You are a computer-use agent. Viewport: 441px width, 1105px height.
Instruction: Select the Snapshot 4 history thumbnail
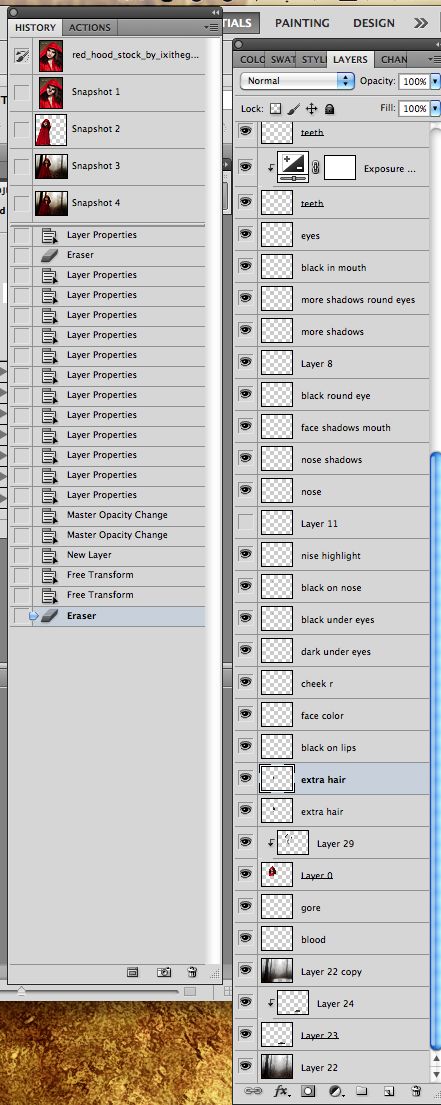click(51, 203)
